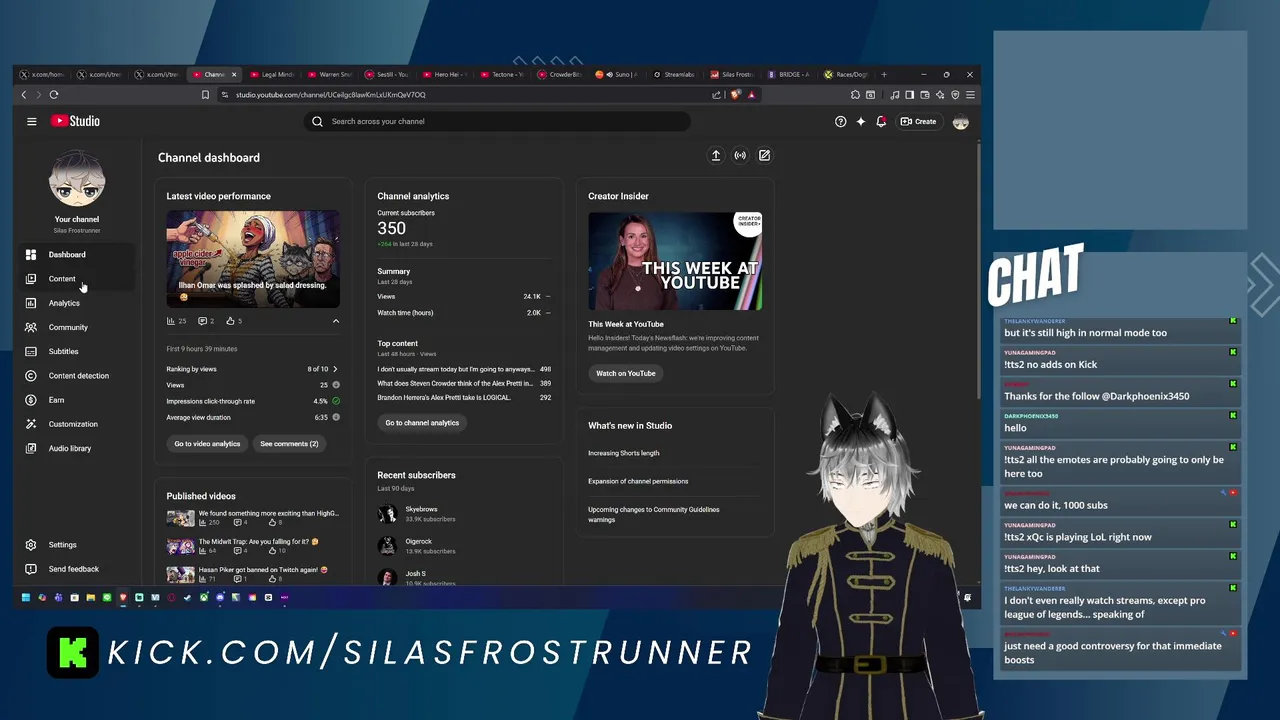
Task: Open Dashboard in the sidebar
Action: 76,254
